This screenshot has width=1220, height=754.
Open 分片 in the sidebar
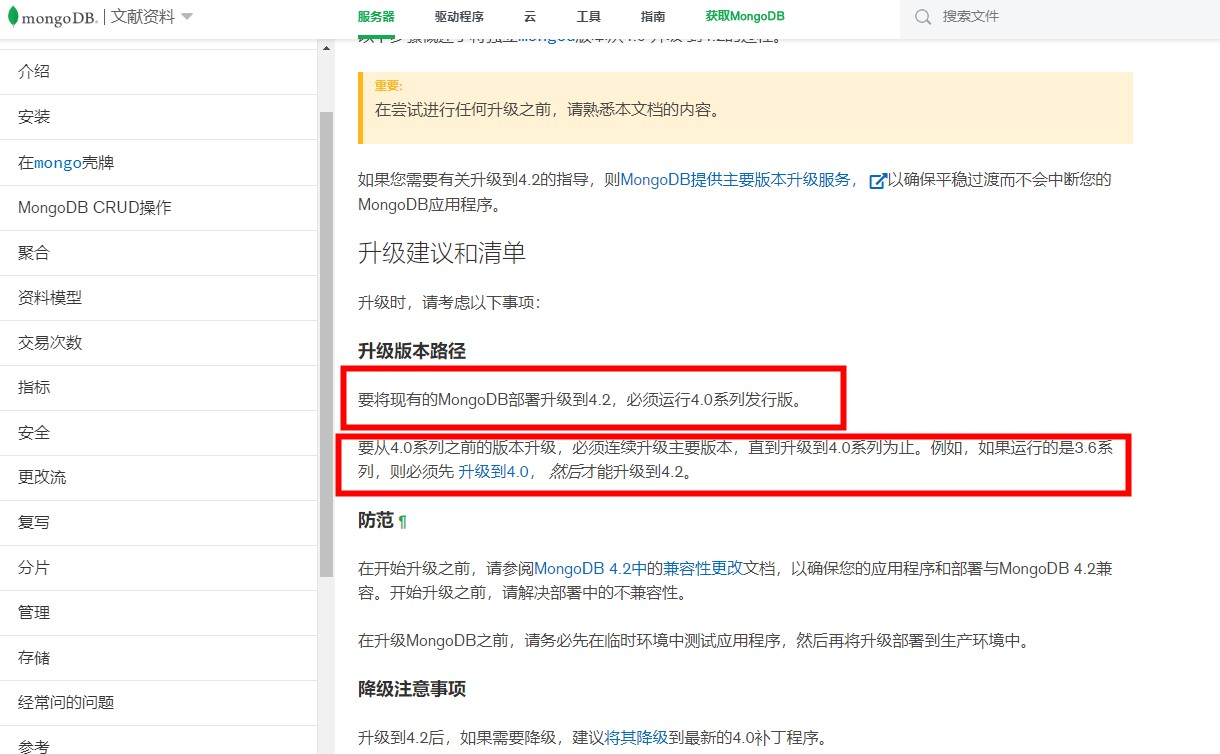pyautogui.click(x=158, y=567)
